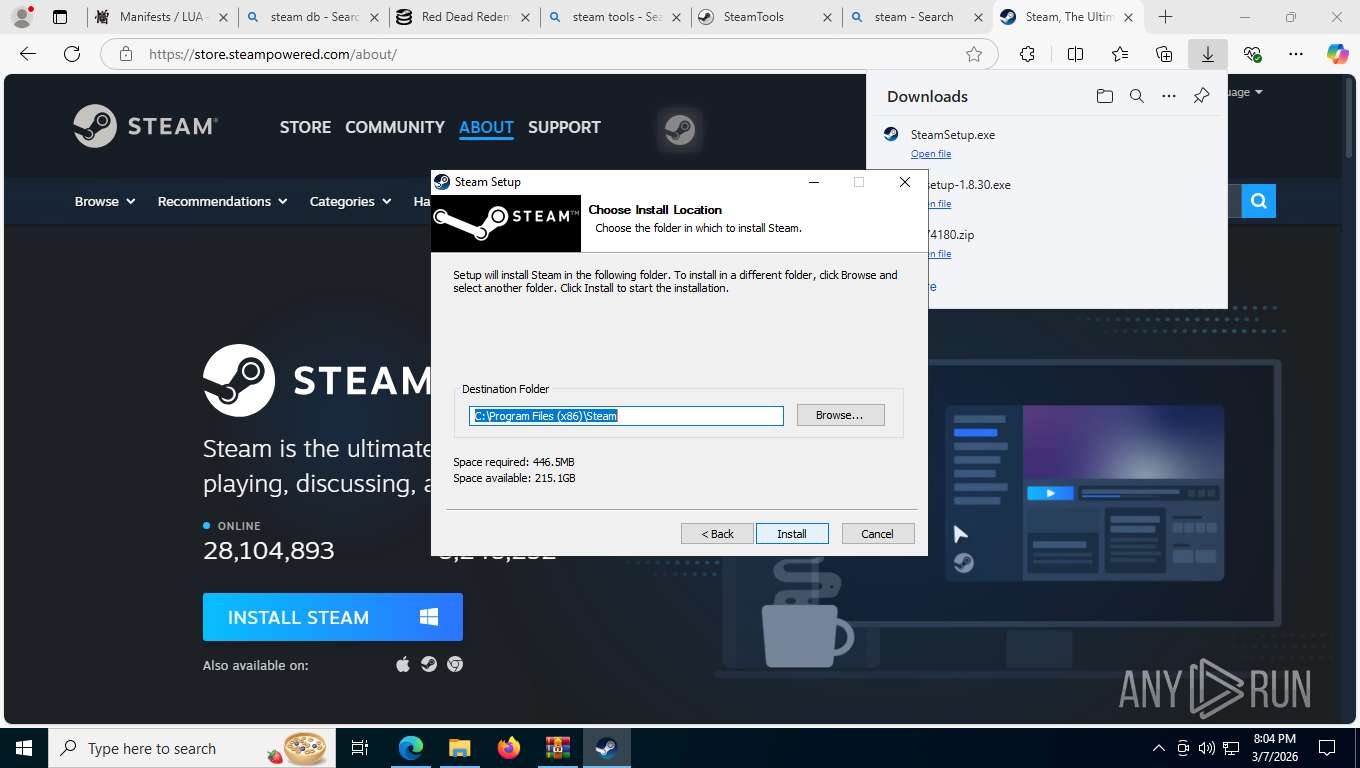
Task: Expand the Recommendations dropdown
Action: (x=222, y=201)
